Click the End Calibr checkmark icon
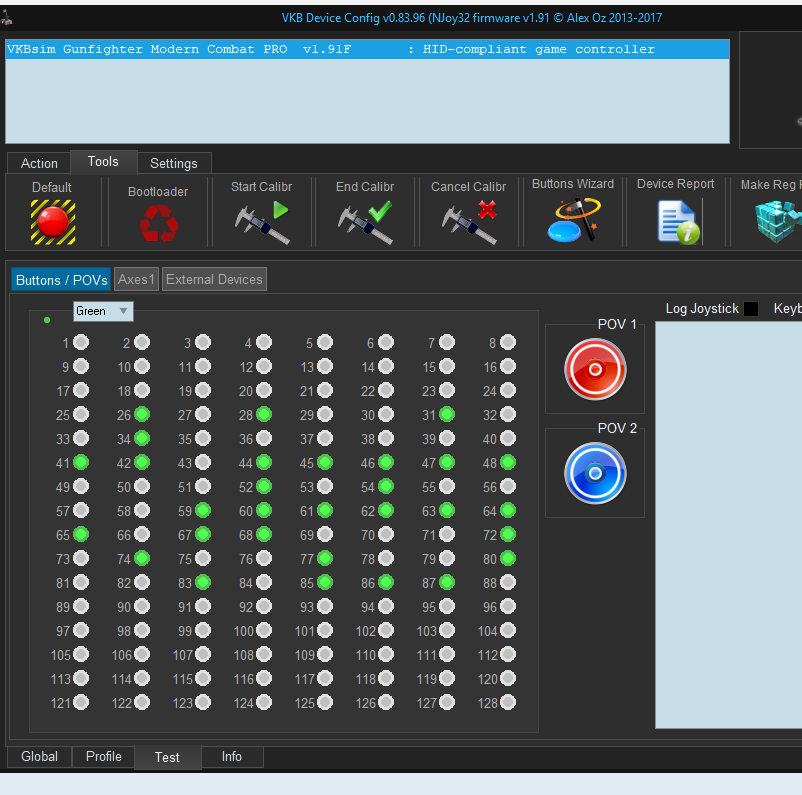802x795 pixels. 365,222
